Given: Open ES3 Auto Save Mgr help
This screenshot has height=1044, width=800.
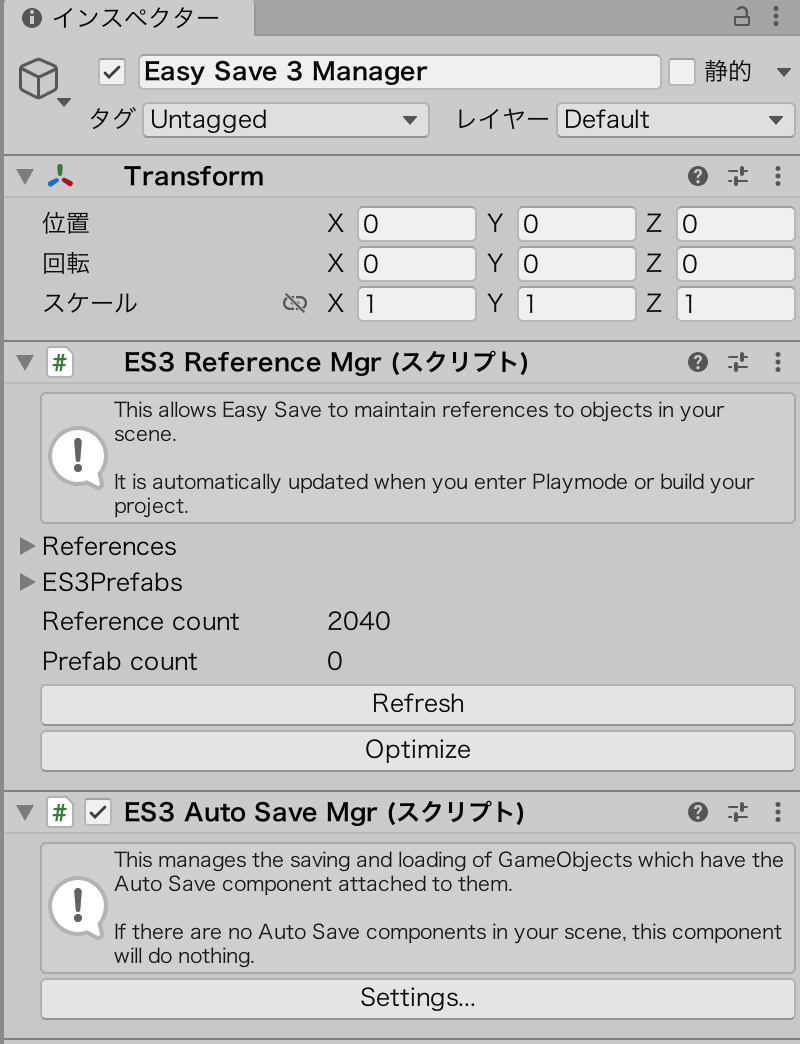Looking at the screenshot, I should click(x=698, y=812).
